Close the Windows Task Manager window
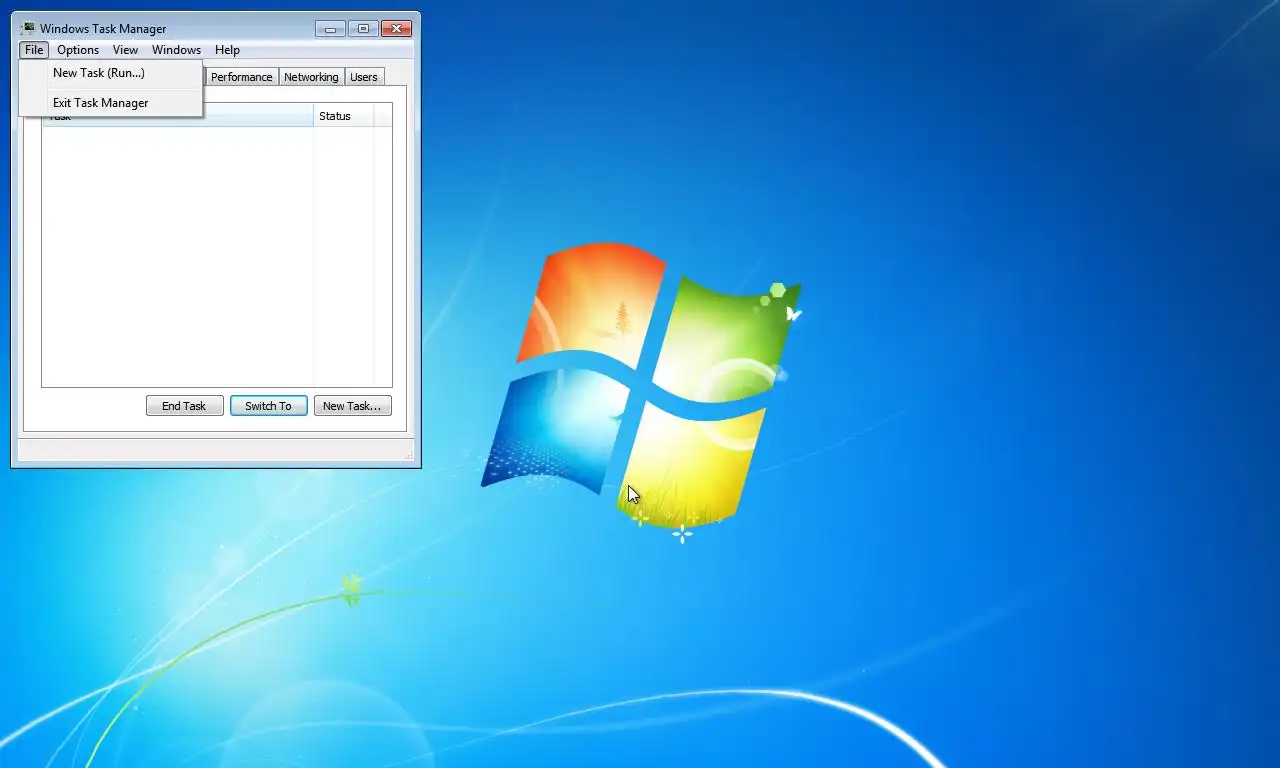Viewport: 1280px width, 768px height. coord(397,29)
